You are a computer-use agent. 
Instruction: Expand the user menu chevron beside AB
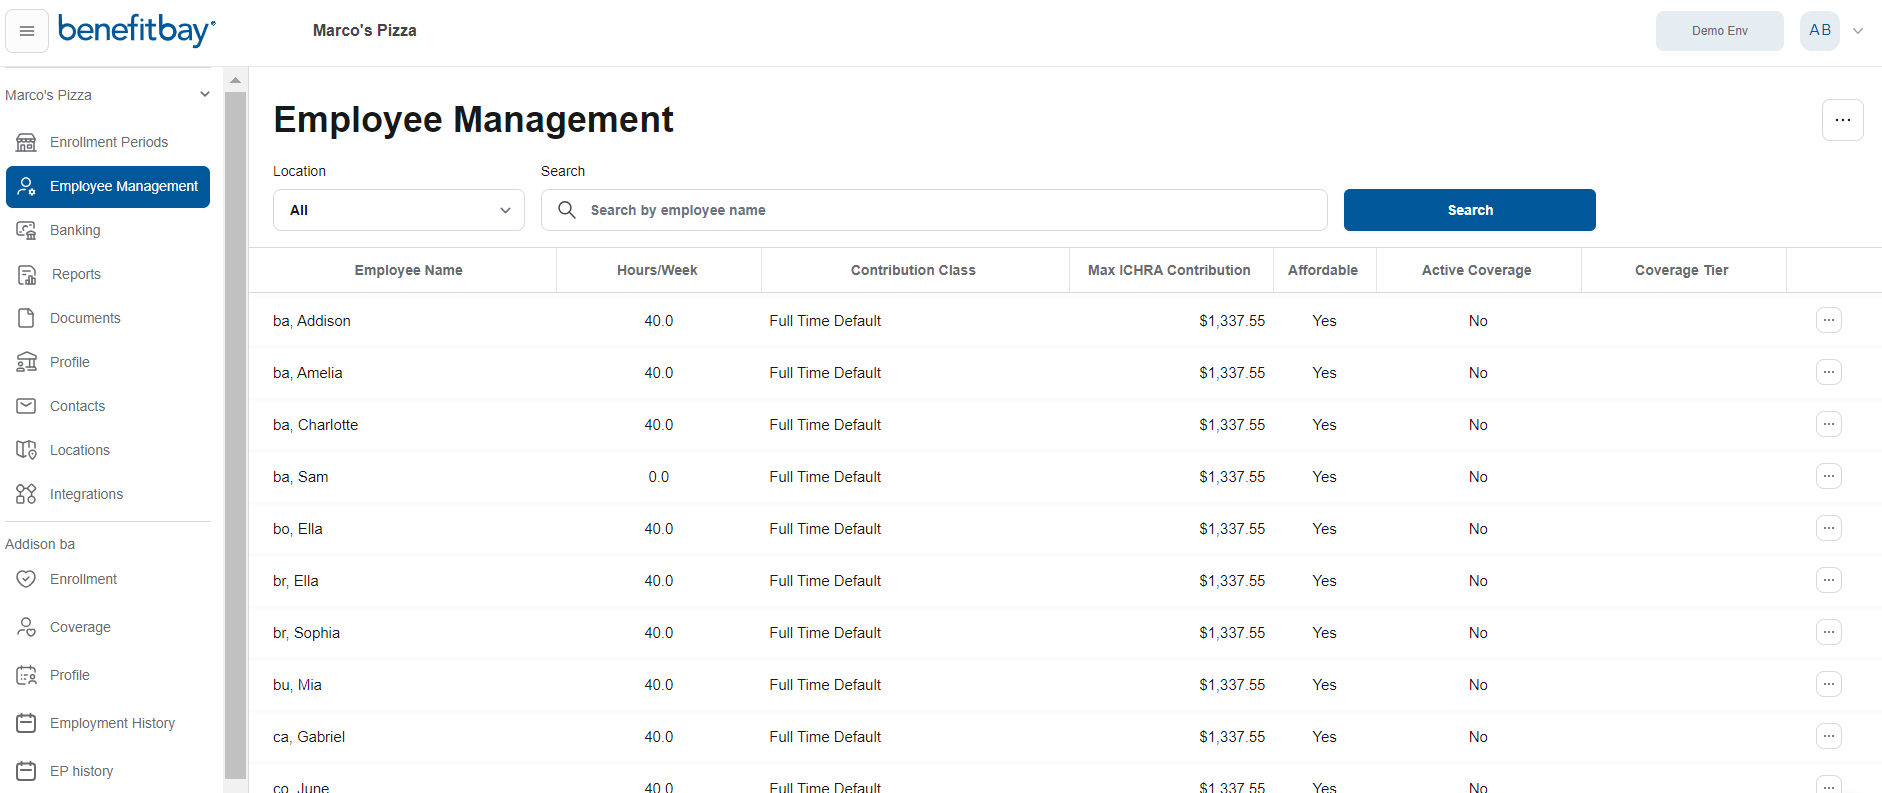tap(1858, 31)
